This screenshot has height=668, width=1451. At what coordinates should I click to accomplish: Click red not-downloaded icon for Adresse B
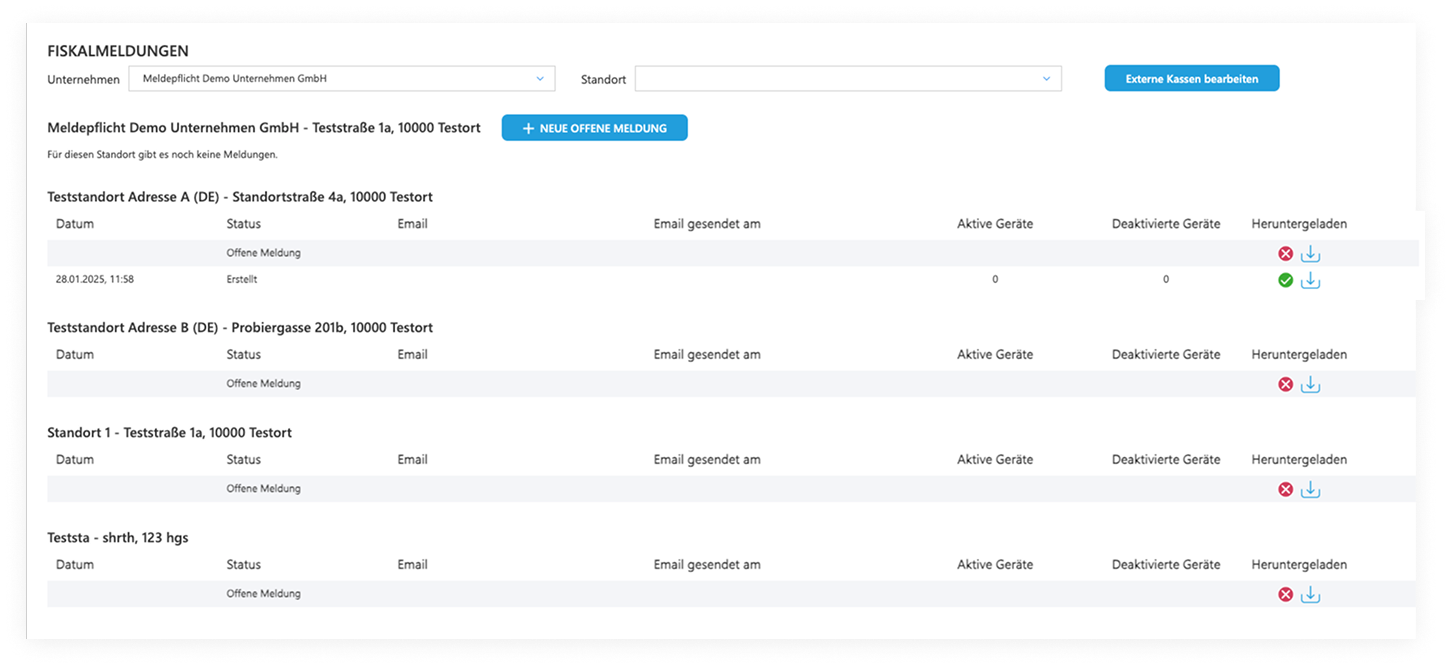coord(1286,385)
